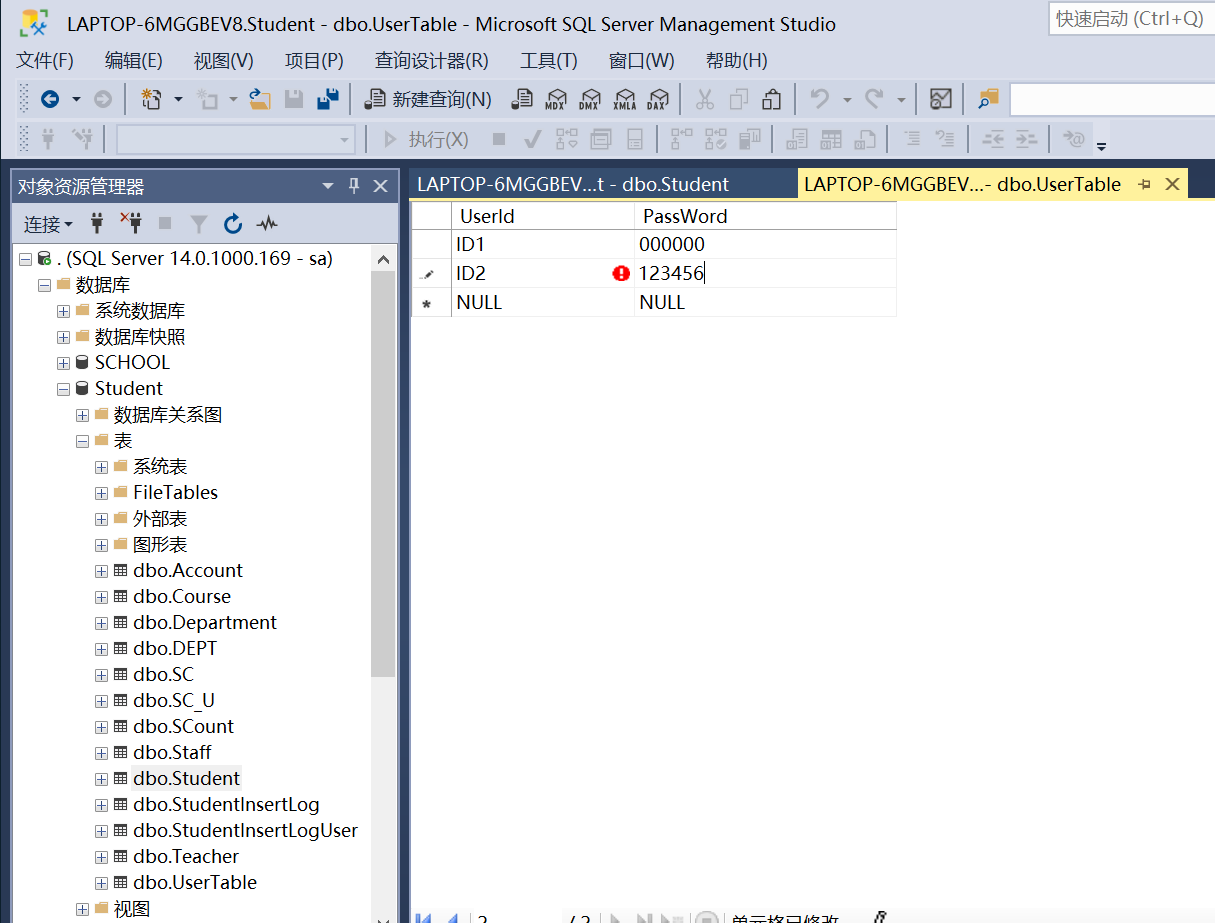The image size is (1215, 923).
Task: Switch to the dbo.Student tab
Action: (x=573, y=184)
